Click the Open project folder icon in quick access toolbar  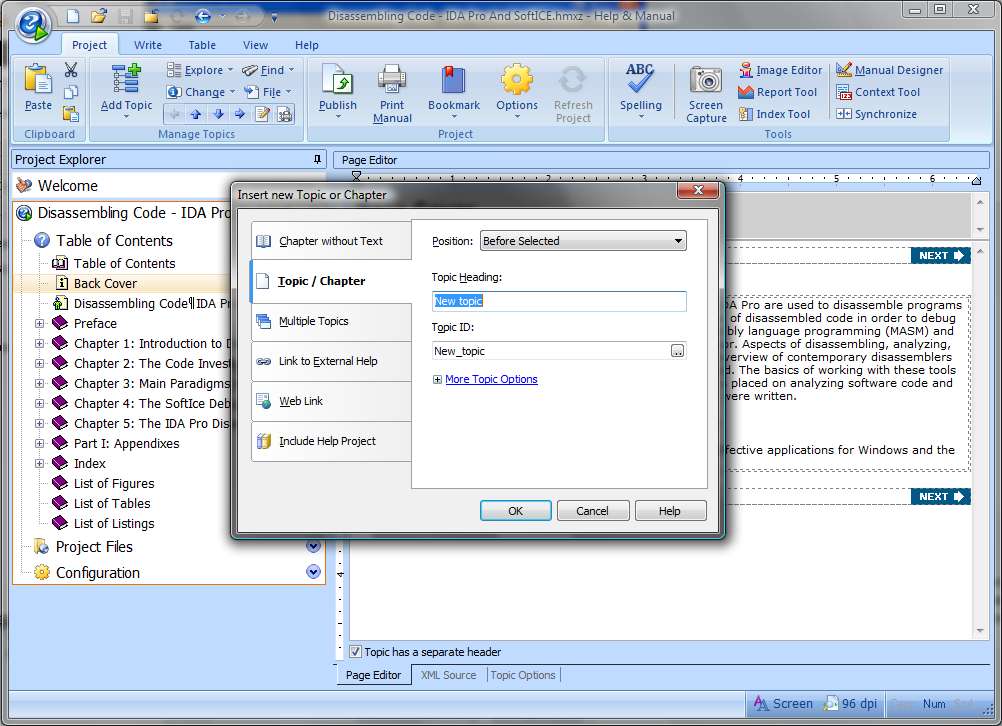pos(98,16)
